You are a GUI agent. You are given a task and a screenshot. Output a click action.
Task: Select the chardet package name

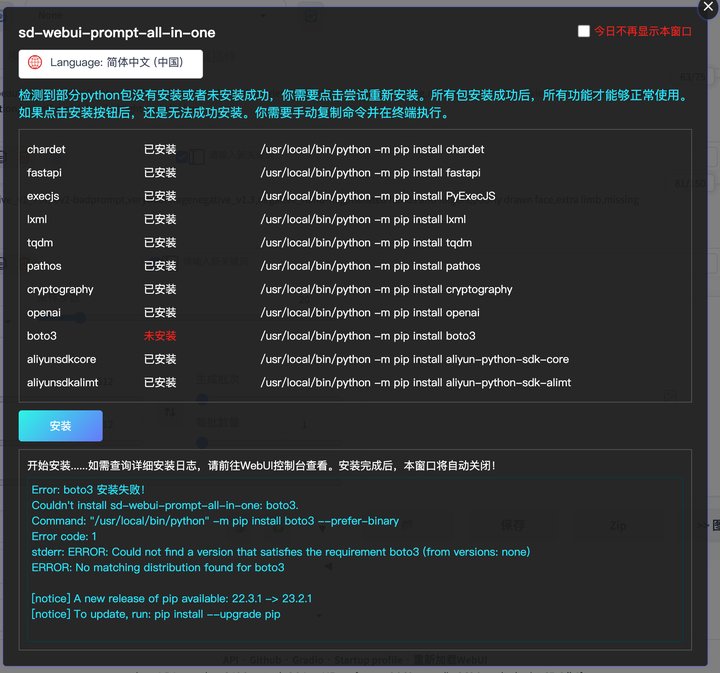pyautogui.click(x=46, y=150)
